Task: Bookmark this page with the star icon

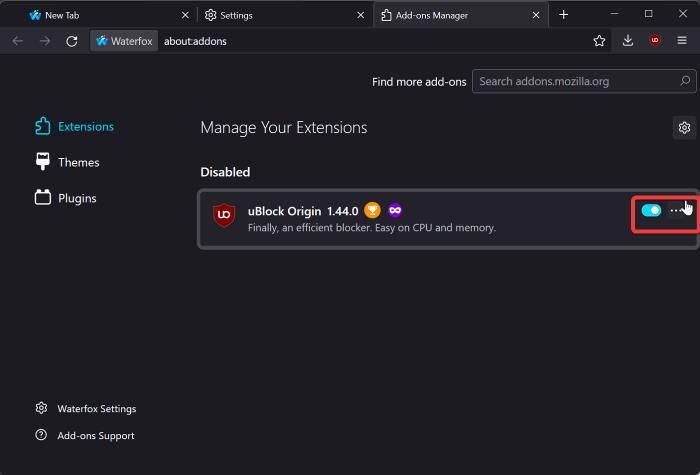Action: (600, 41)
